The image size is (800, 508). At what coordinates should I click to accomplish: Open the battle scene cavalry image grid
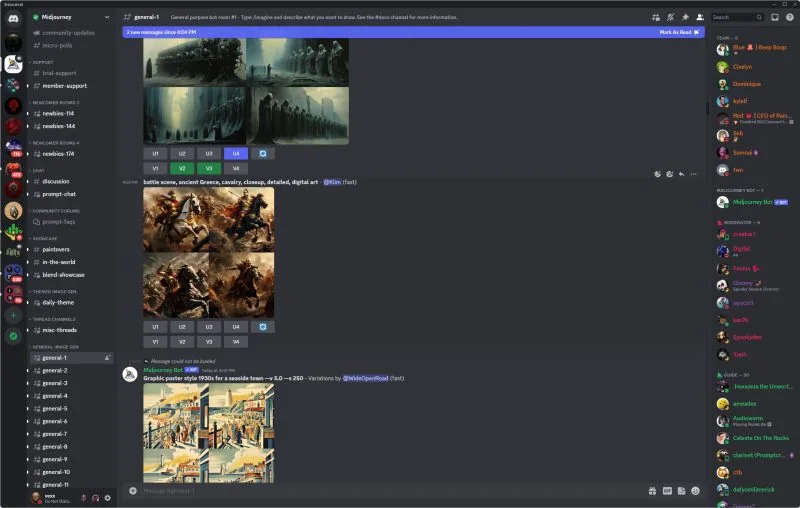(209, 253)
